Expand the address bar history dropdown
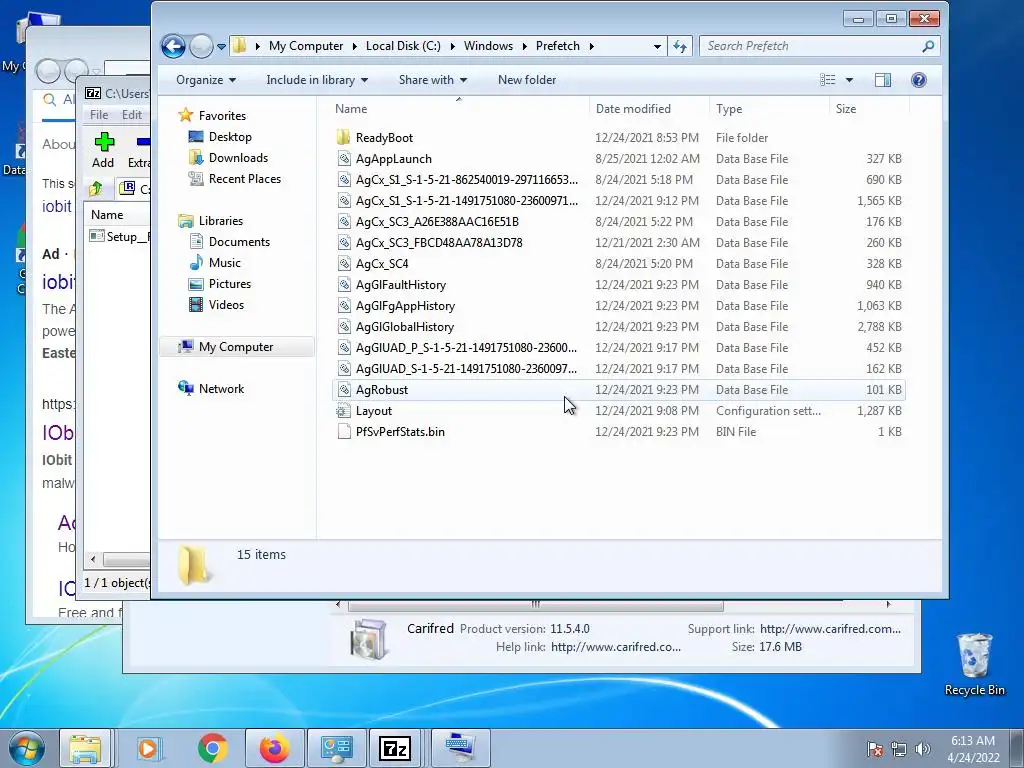 (657, 46)
